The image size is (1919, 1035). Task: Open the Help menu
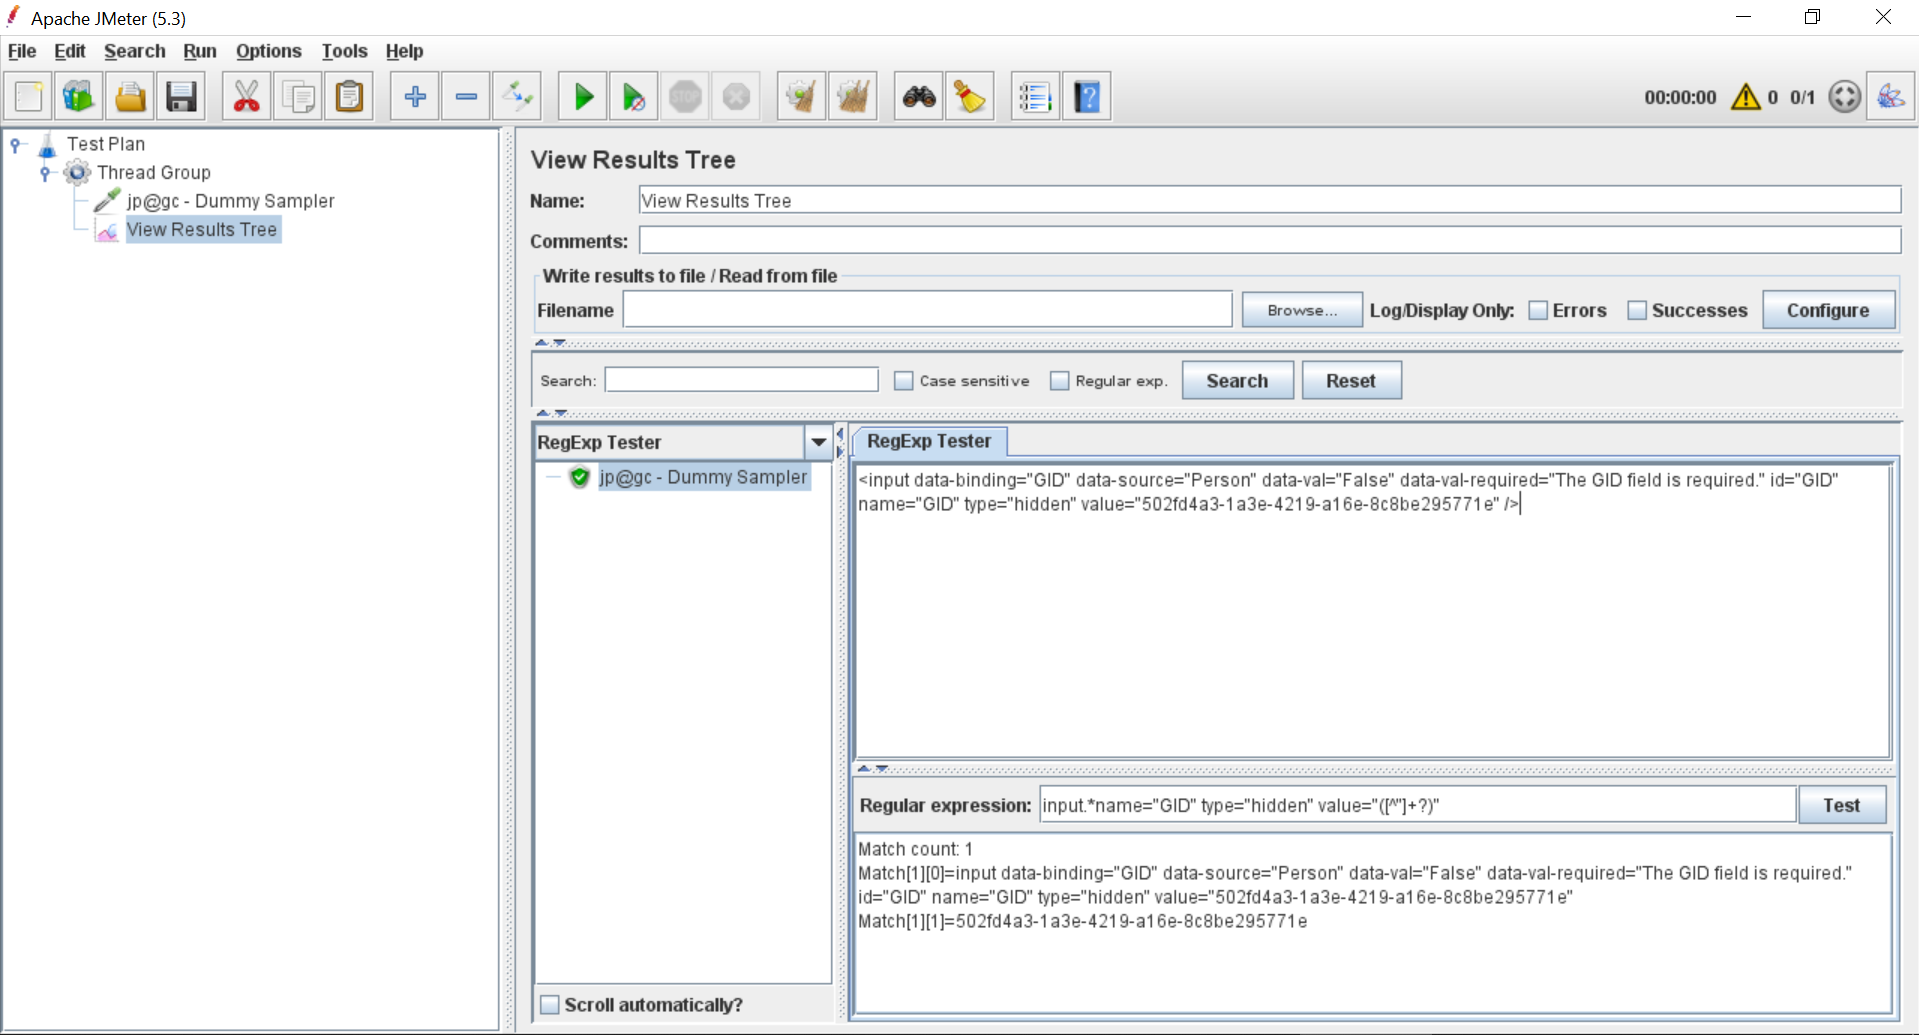404,51
